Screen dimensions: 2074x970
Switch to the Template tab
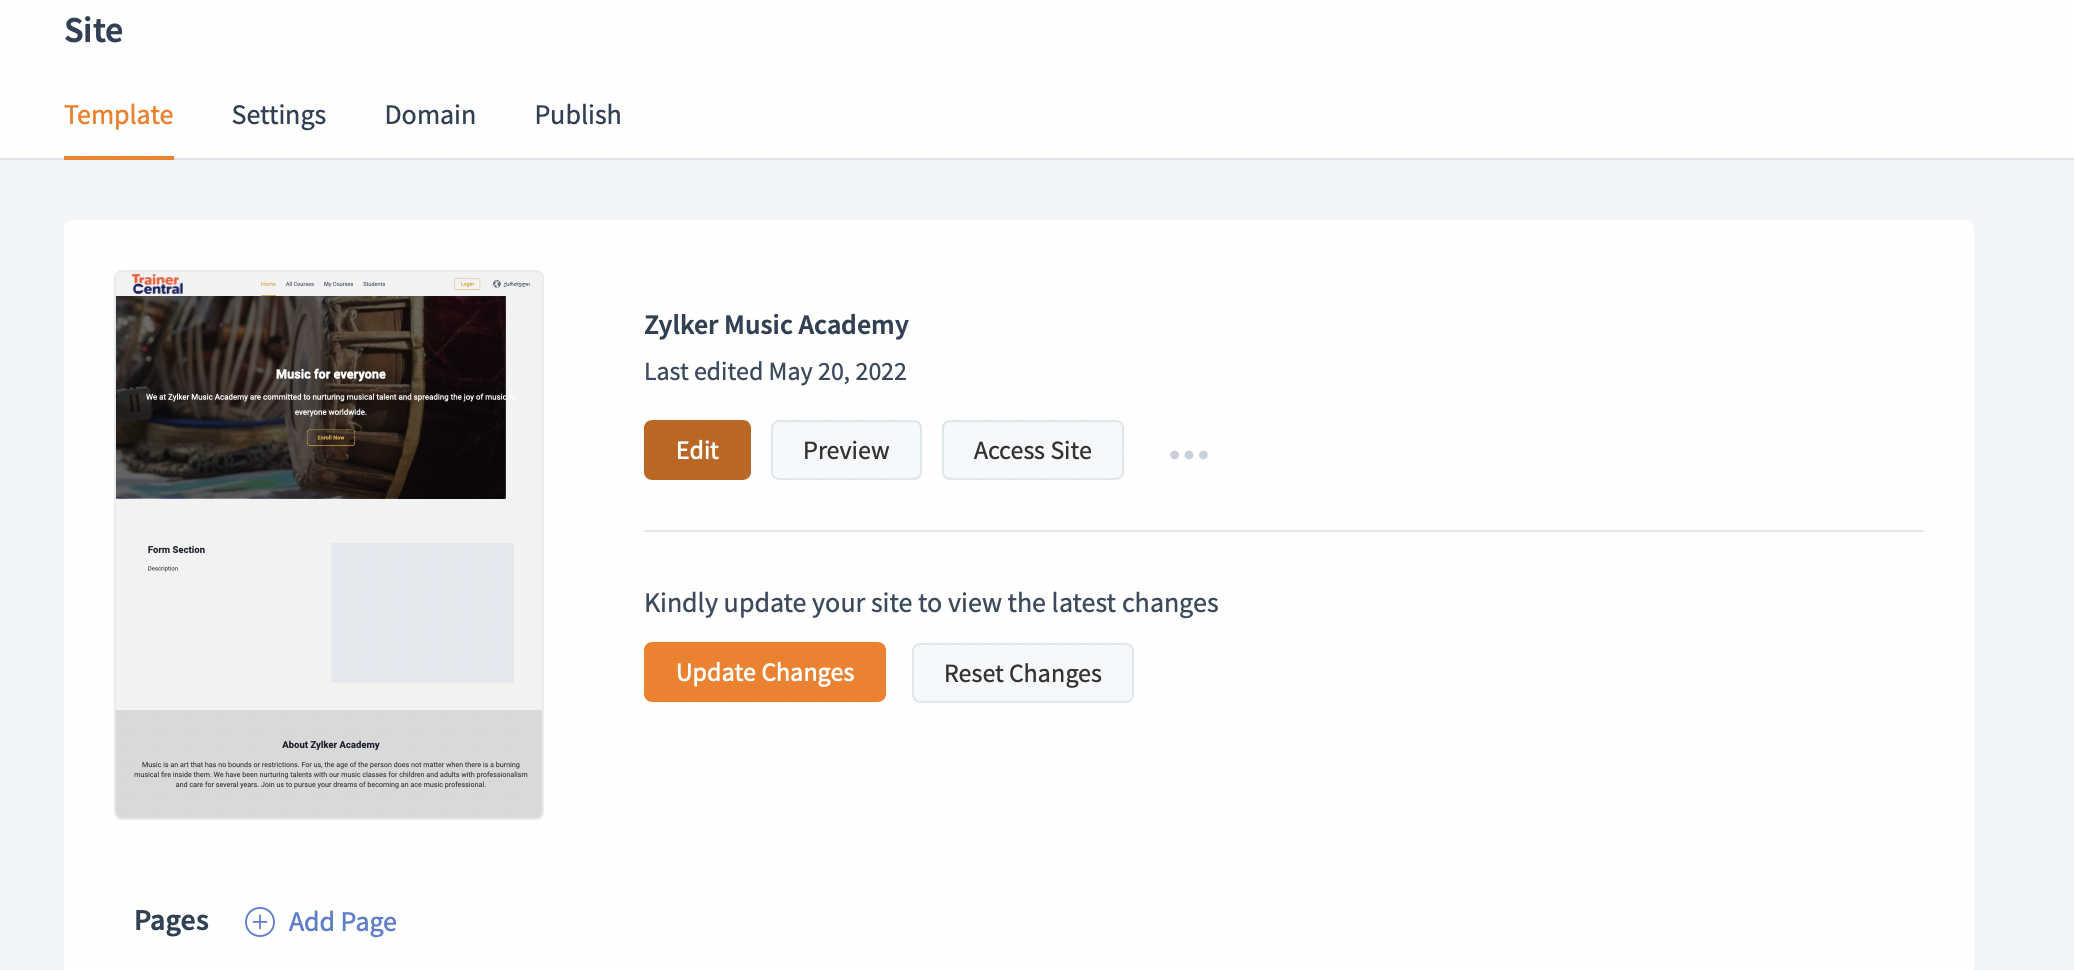pos(119,115)
